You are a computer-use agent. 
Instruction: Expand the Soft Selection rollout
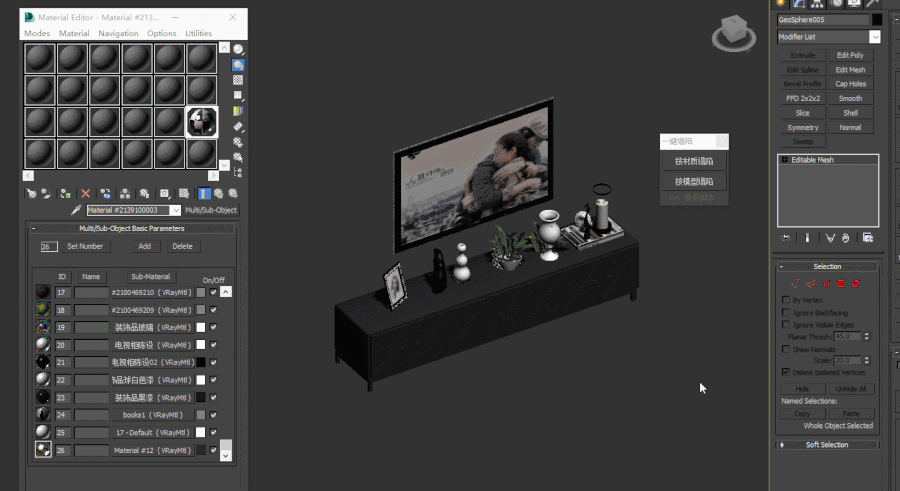781,445
